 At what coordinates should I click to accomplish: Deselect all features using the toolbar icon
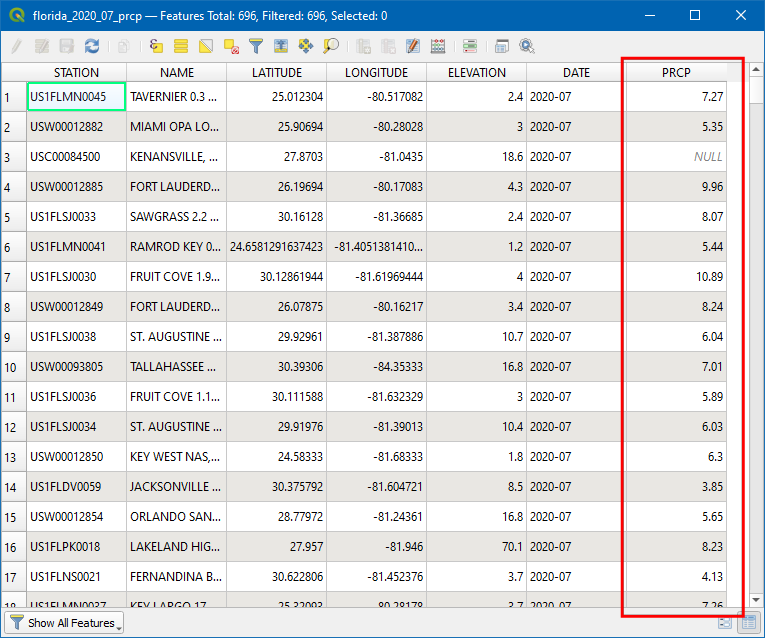click(x=231, y=46)
